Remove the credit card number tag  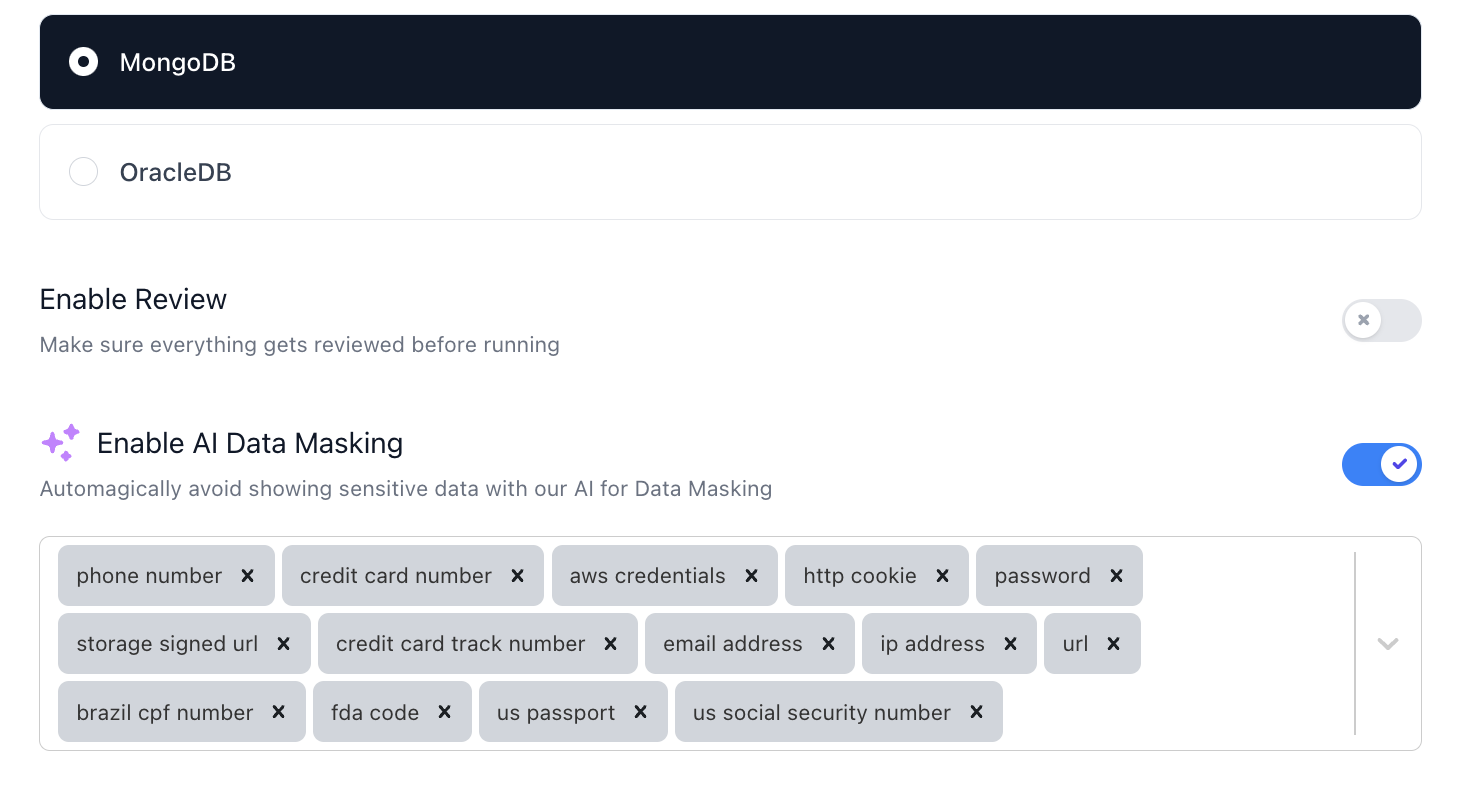[517, 576]
